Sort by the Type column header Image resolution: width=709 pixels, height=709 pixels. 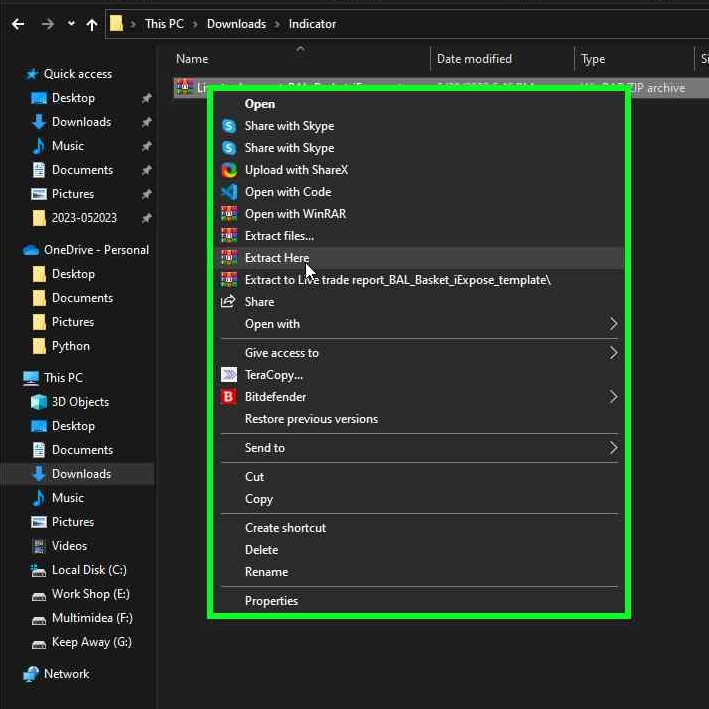593,59
